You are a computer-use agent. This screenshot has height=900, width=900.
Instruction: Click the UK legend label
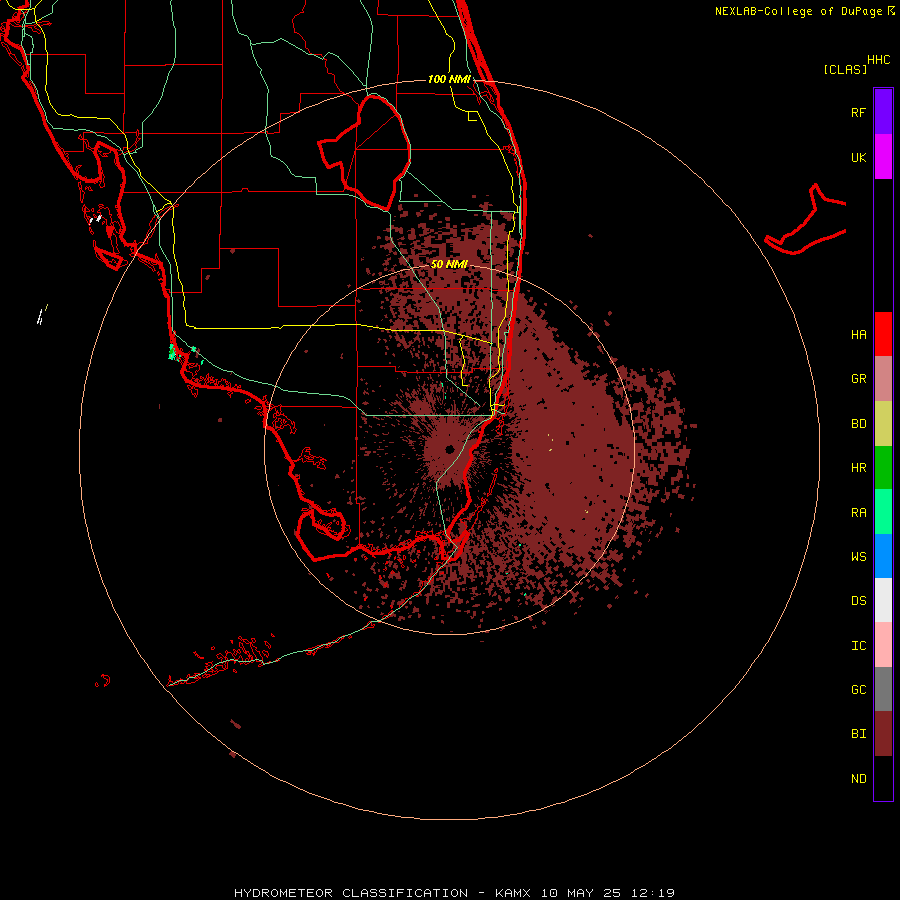point(858,158)
